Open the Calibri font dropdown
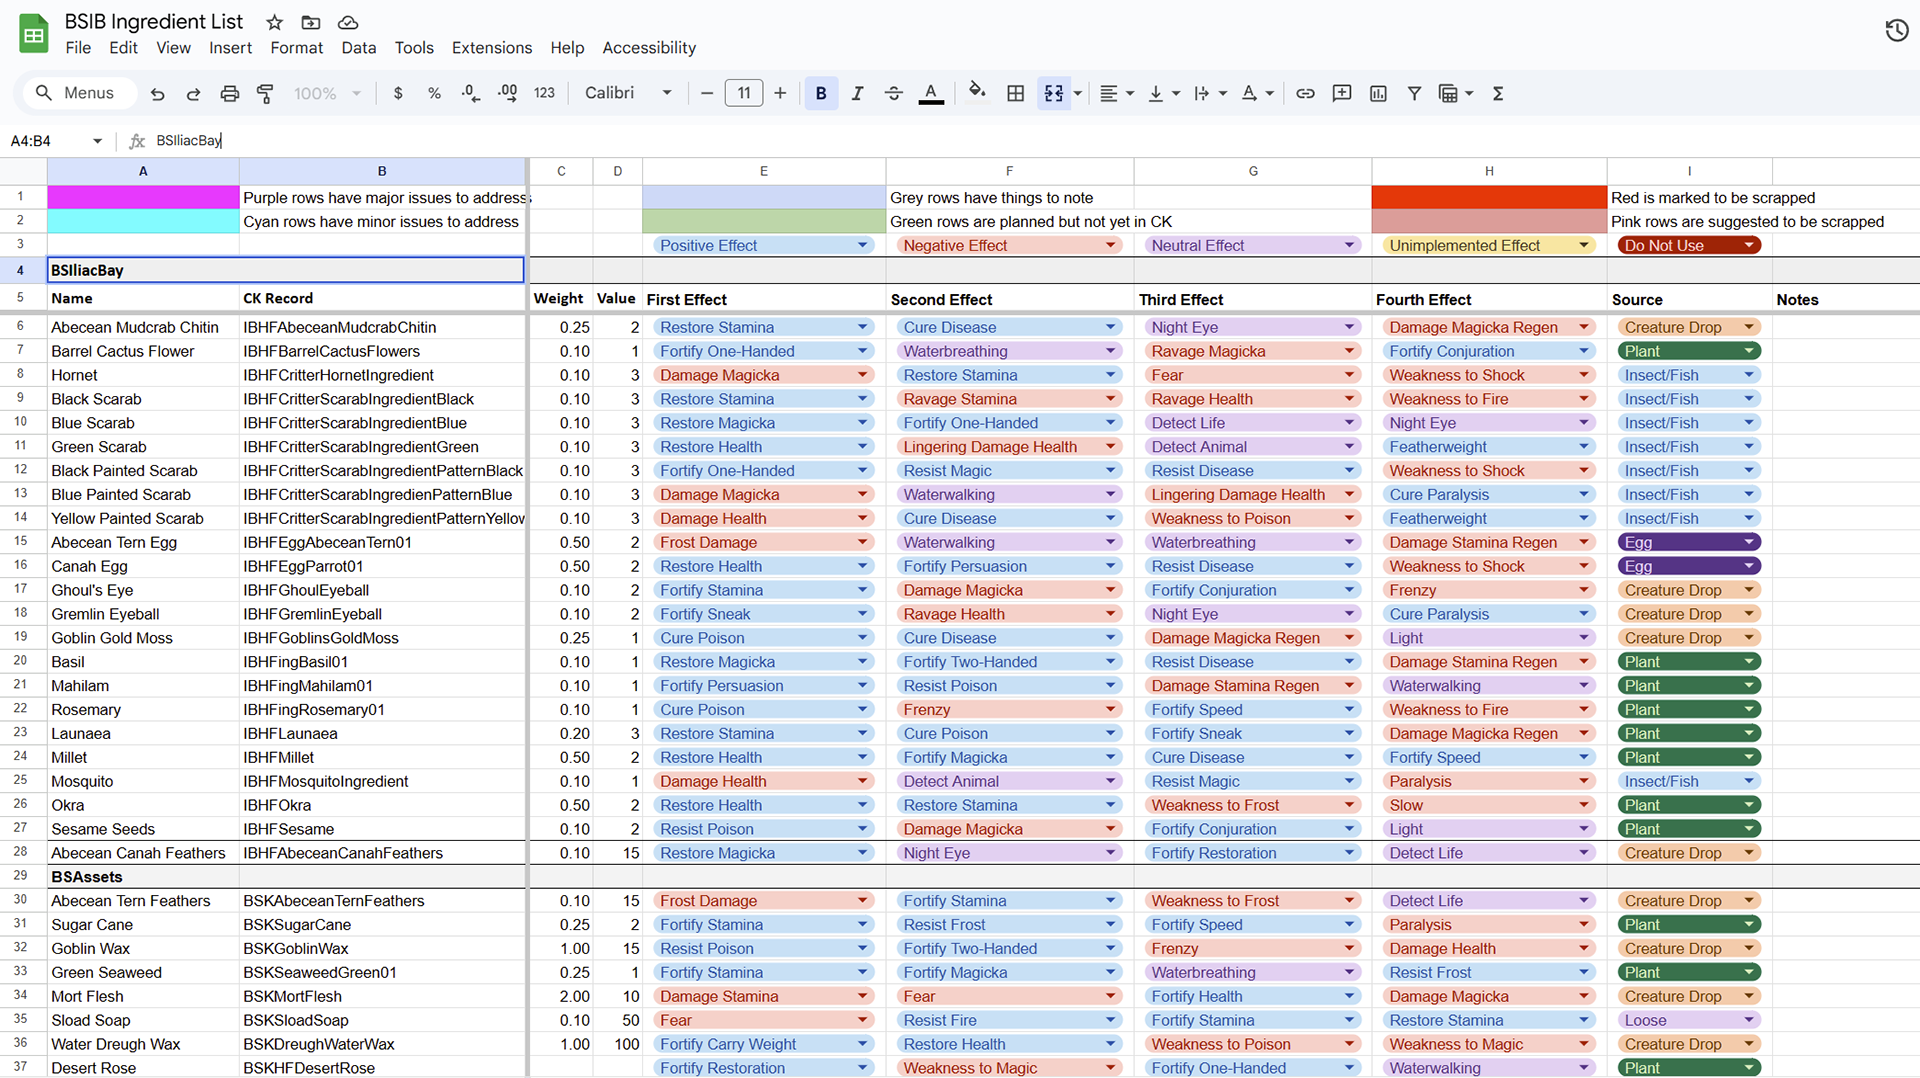Viewport: 1920px width, 1078px height. [x=628, y=93]
